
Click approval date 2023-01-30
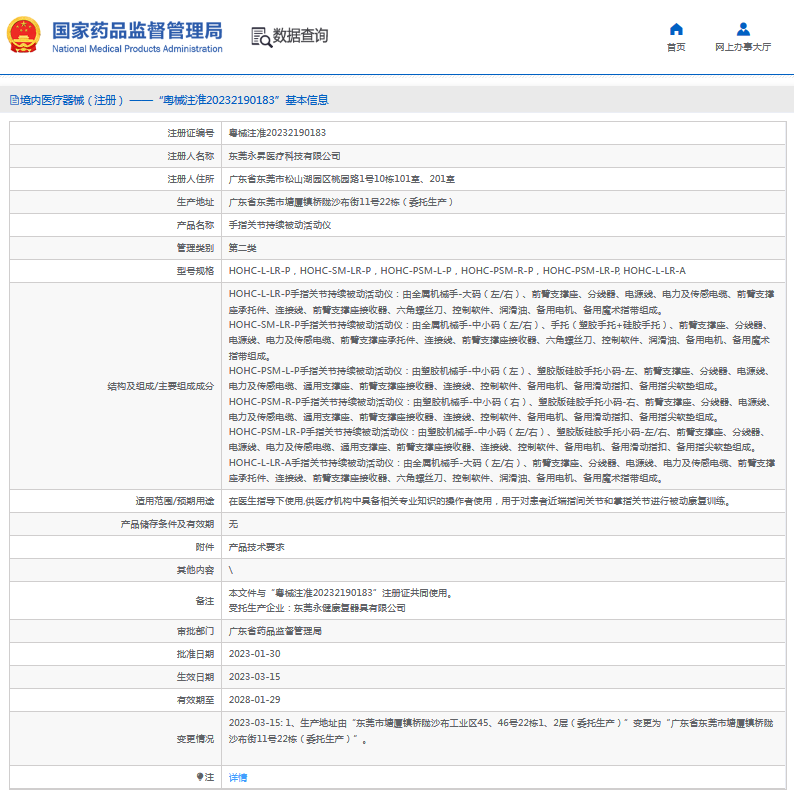254,654
